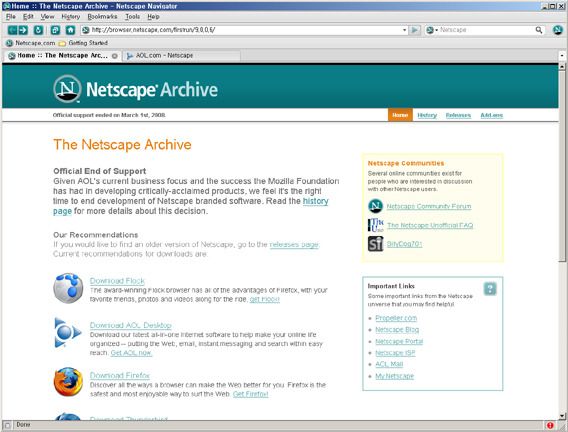Click the red alert icon in status bar
The width and height of the screenshot is (568, 432).
pyautogui.click(x=550, y=425)
